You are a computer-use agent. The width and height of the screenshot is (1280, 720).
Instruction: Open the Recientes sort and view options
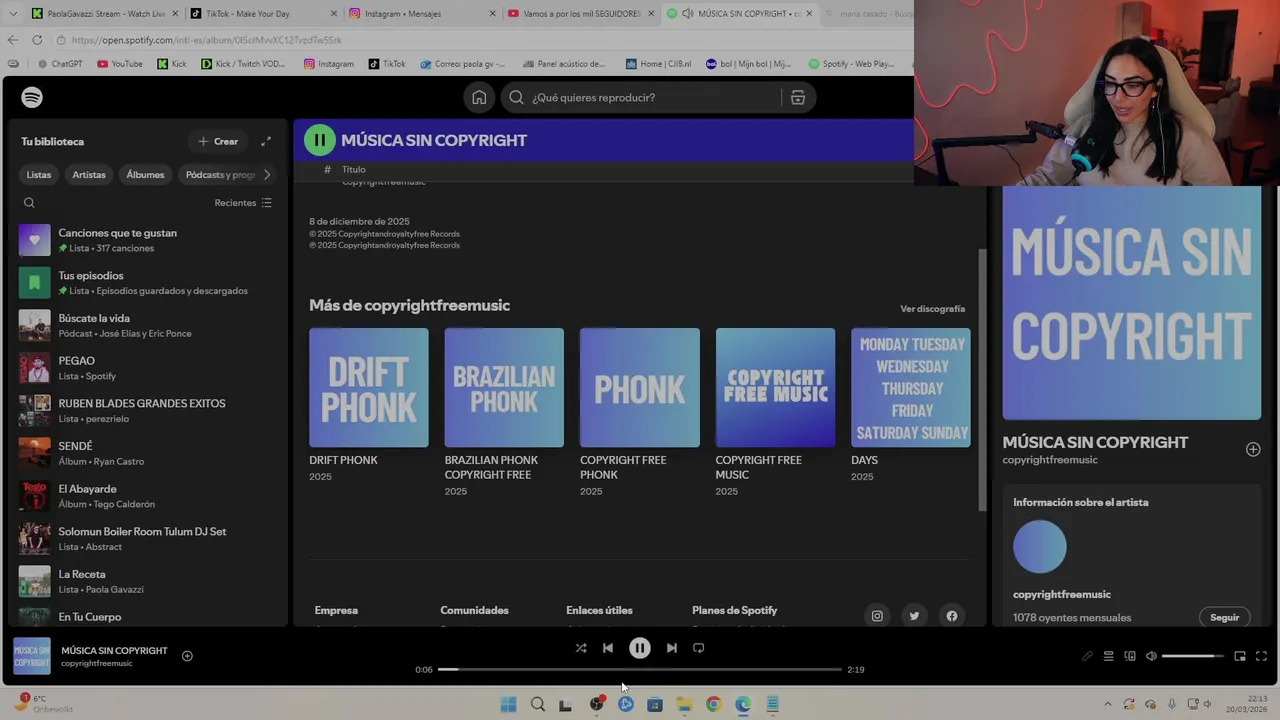tap(243, 203)
